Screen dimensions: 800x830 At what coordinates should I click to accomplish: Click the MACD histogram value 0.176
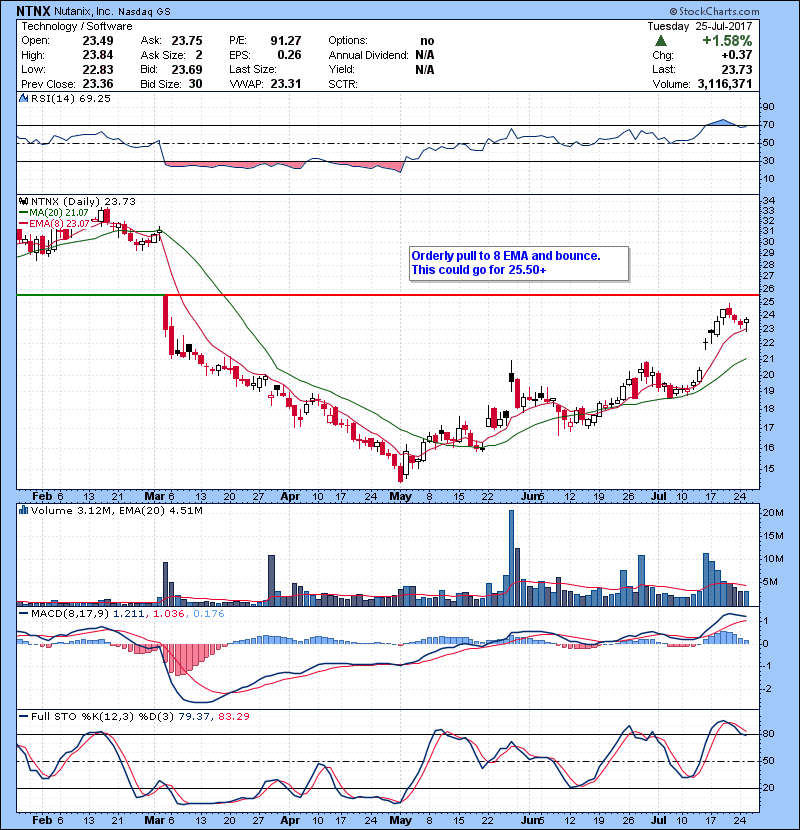click(209, 614)
